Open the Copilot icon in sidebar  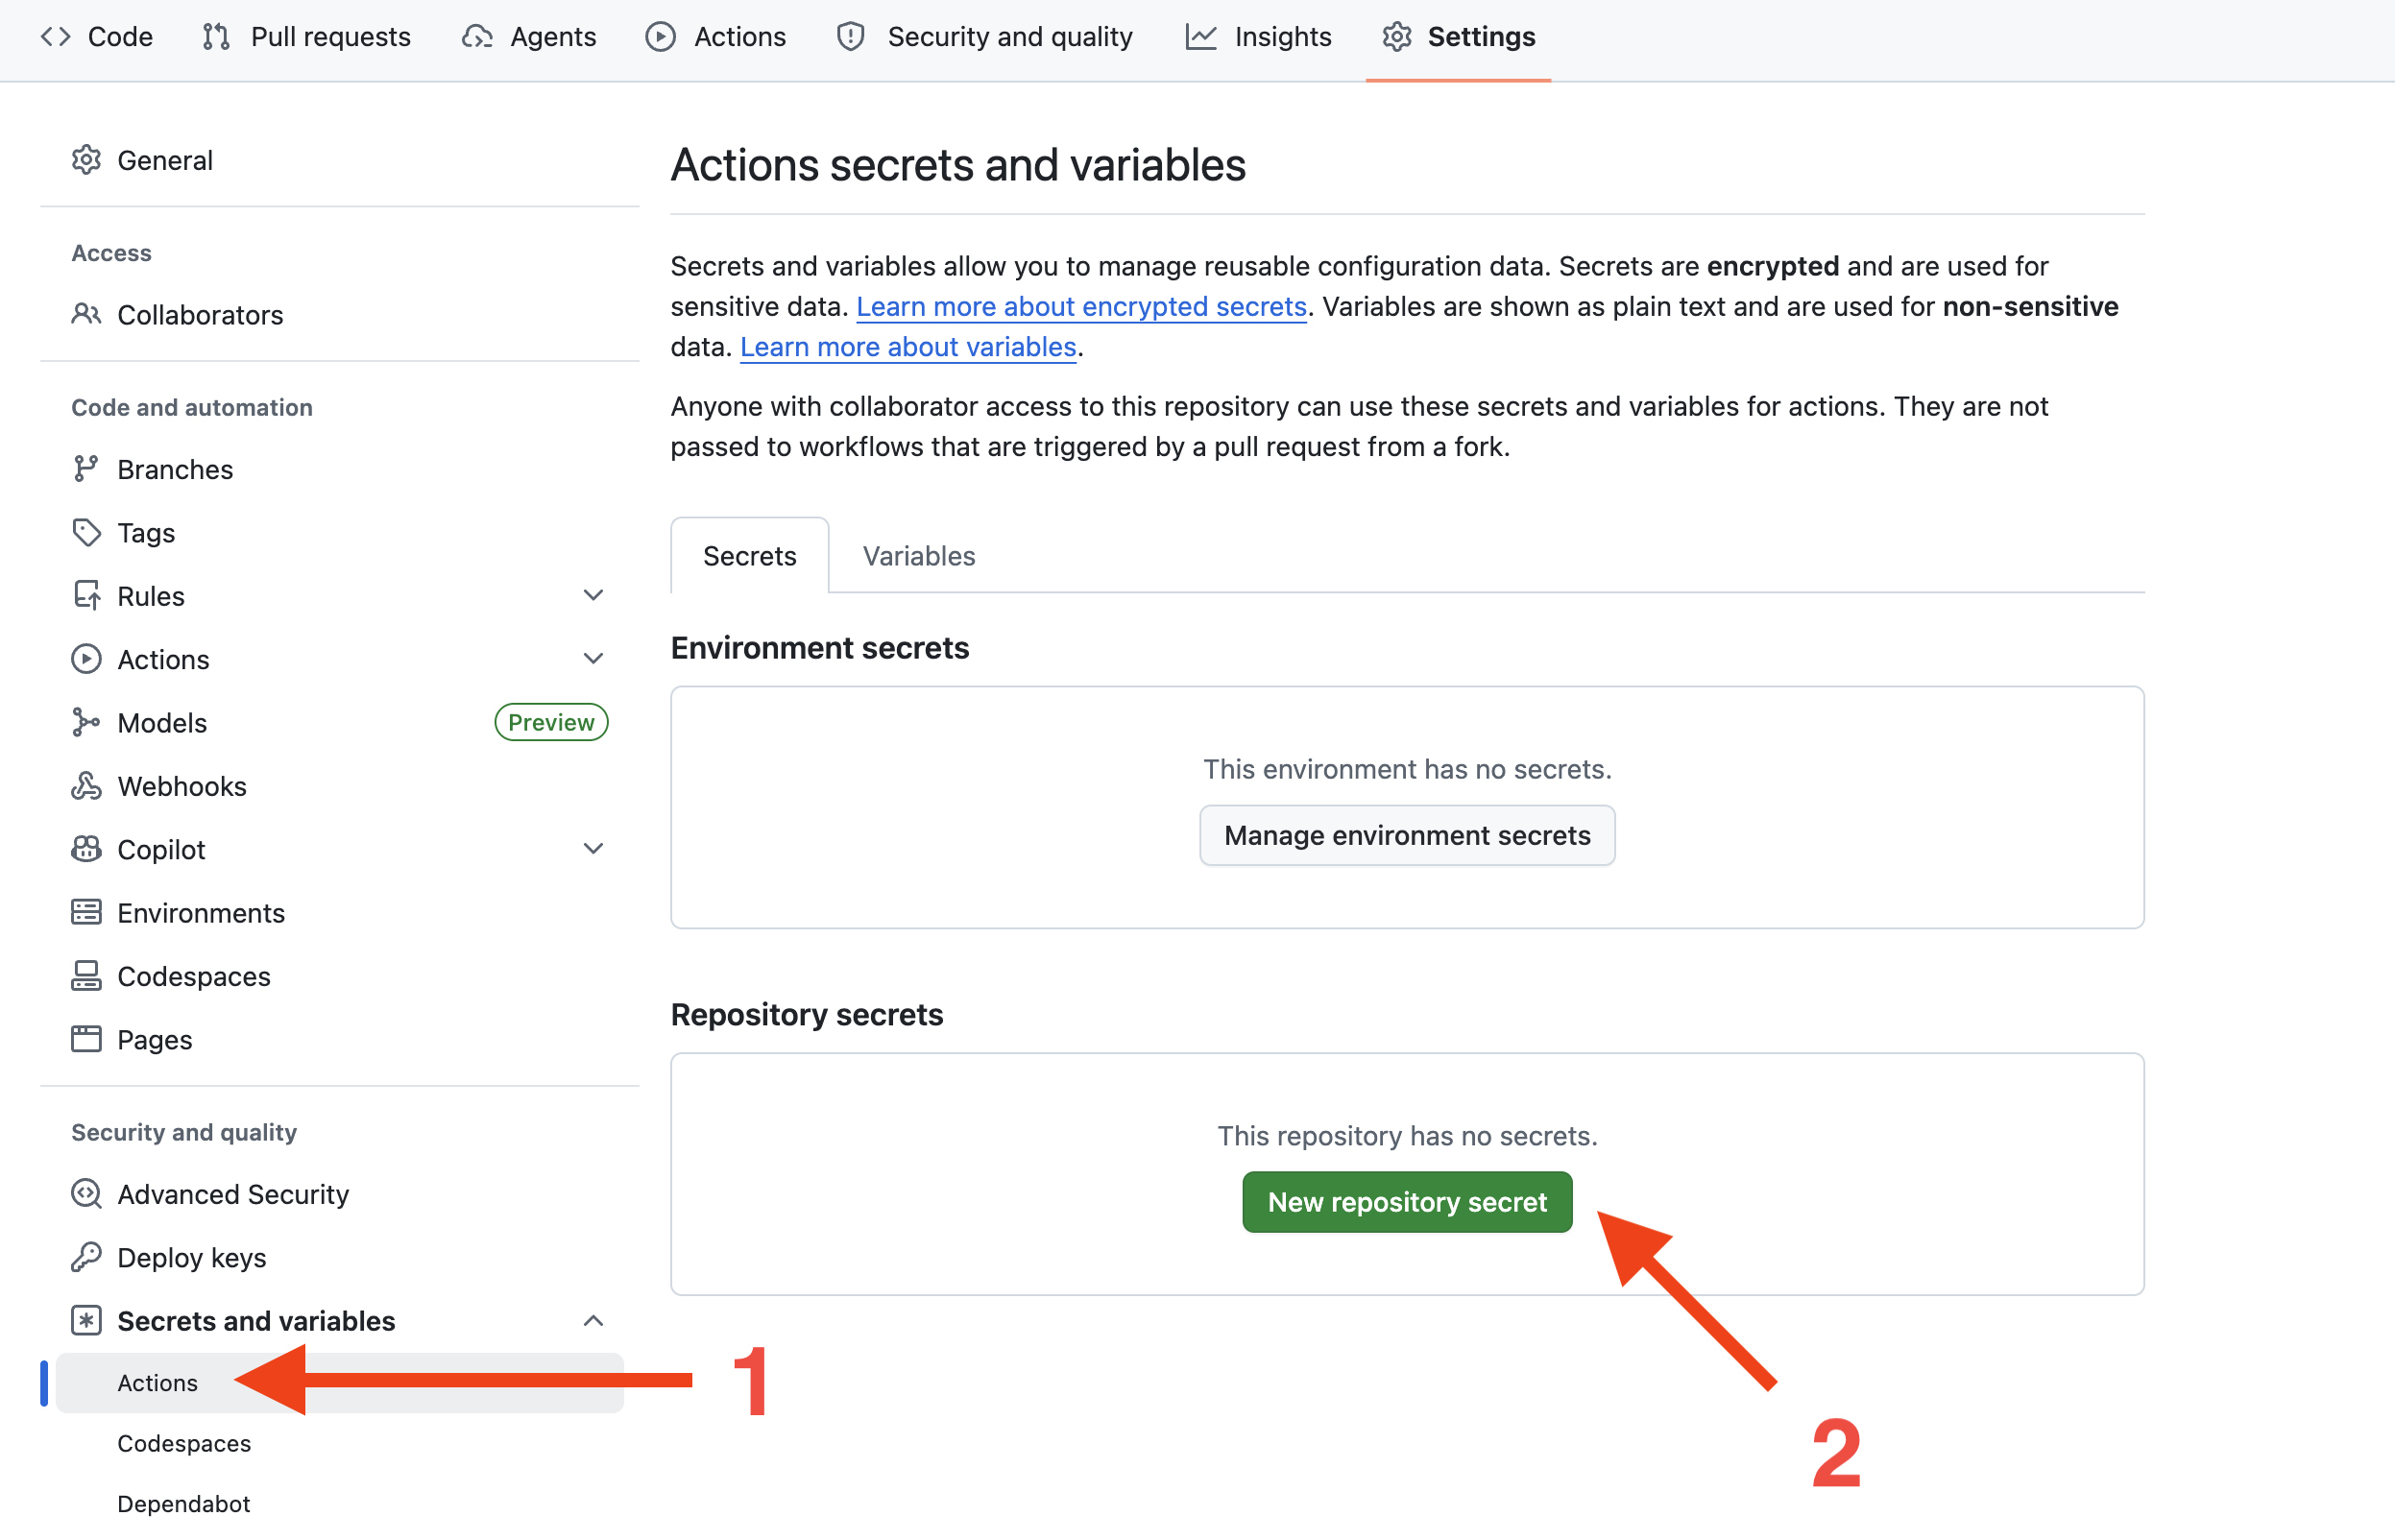(86, 849)
